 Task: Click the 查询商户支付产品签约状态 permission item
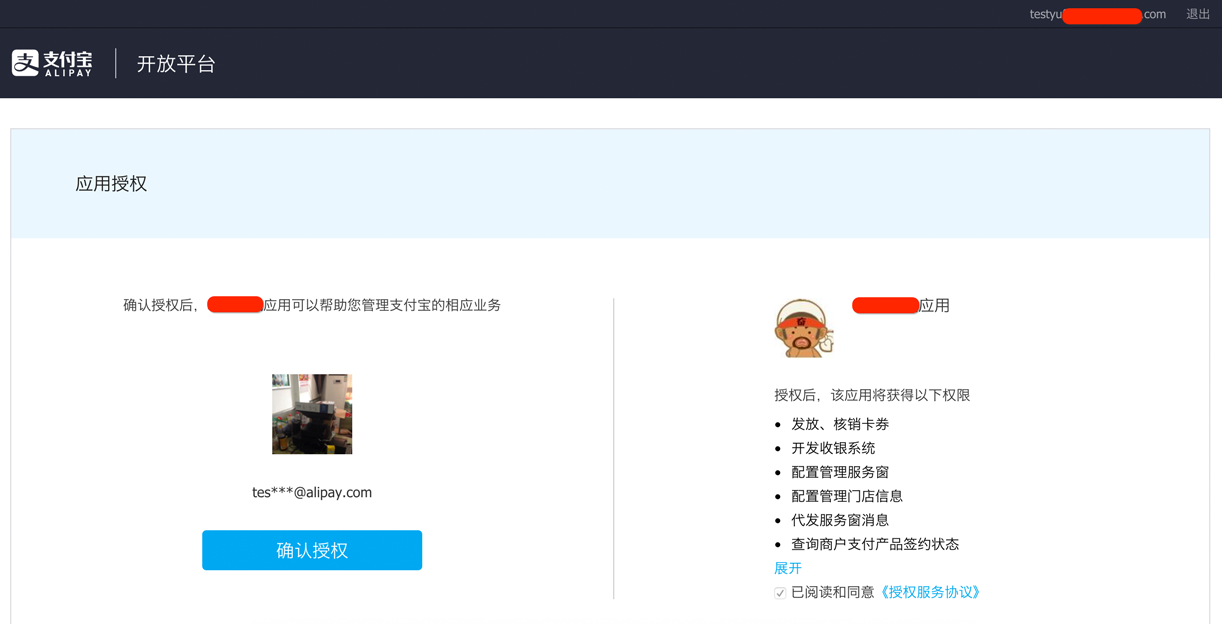click(x=875, y=544)
